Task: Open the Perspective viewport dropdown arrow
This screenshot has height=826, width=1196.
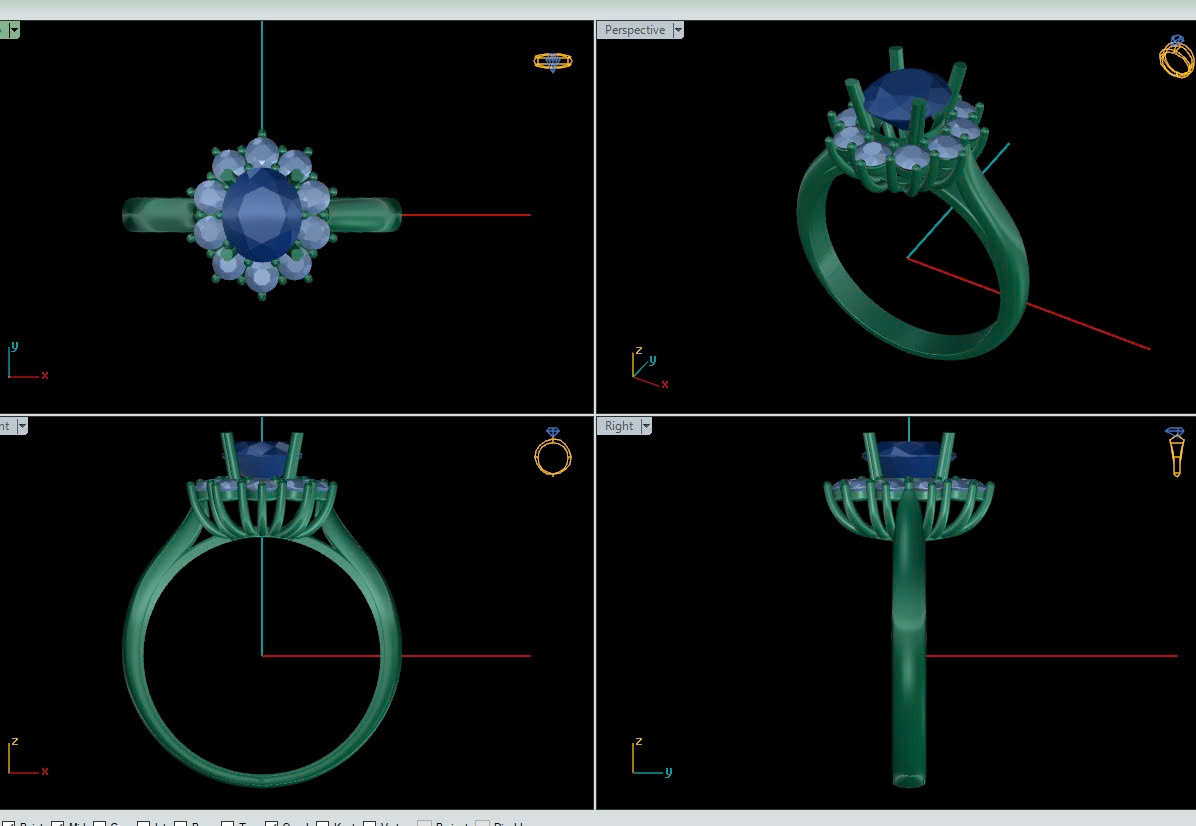Action: (x=678, y=30)
